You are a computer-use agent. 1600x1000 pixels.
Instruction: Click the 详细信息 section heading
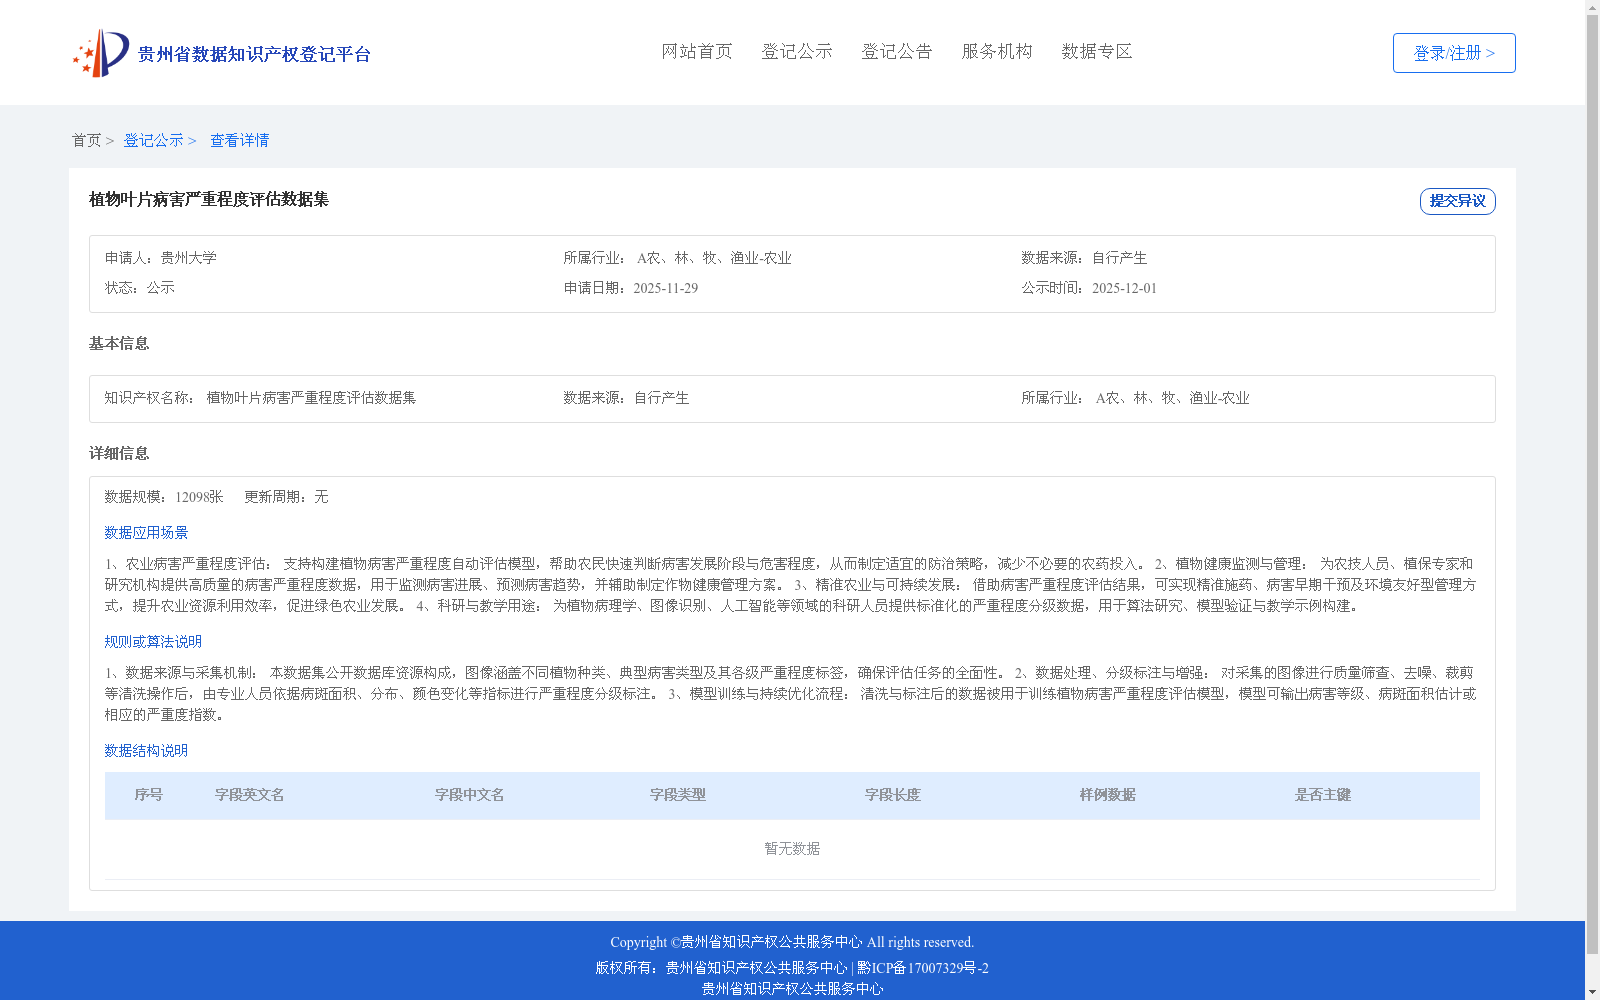coord(119,453)
